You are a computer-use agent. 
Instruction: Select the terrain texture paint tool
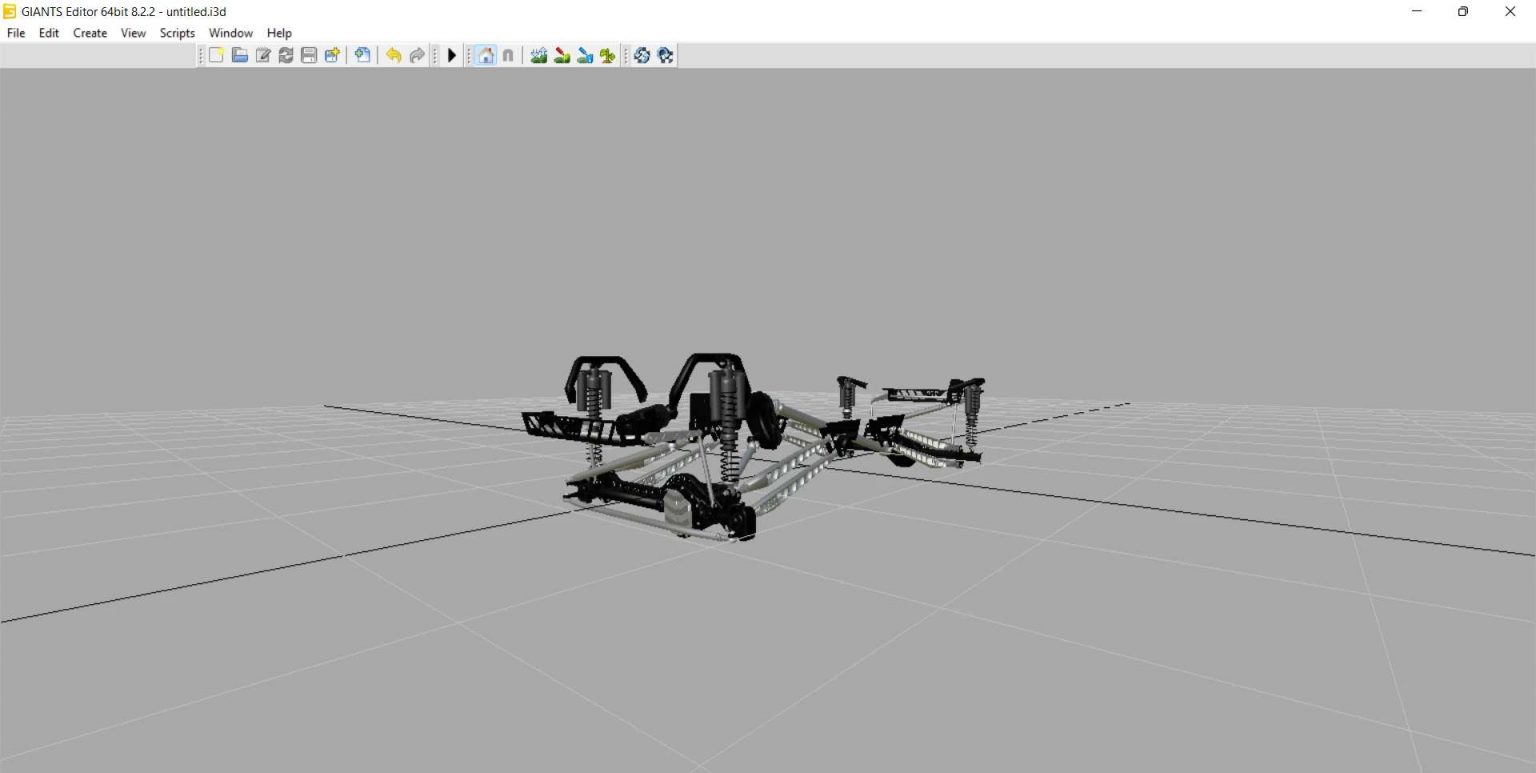pos(583,55)
